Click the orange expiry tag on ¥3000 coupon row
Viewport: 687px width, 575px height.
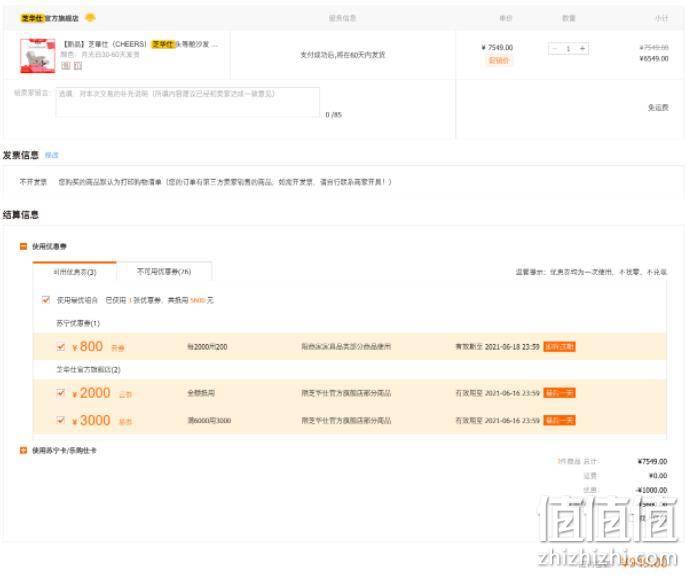tap(560, 420)
